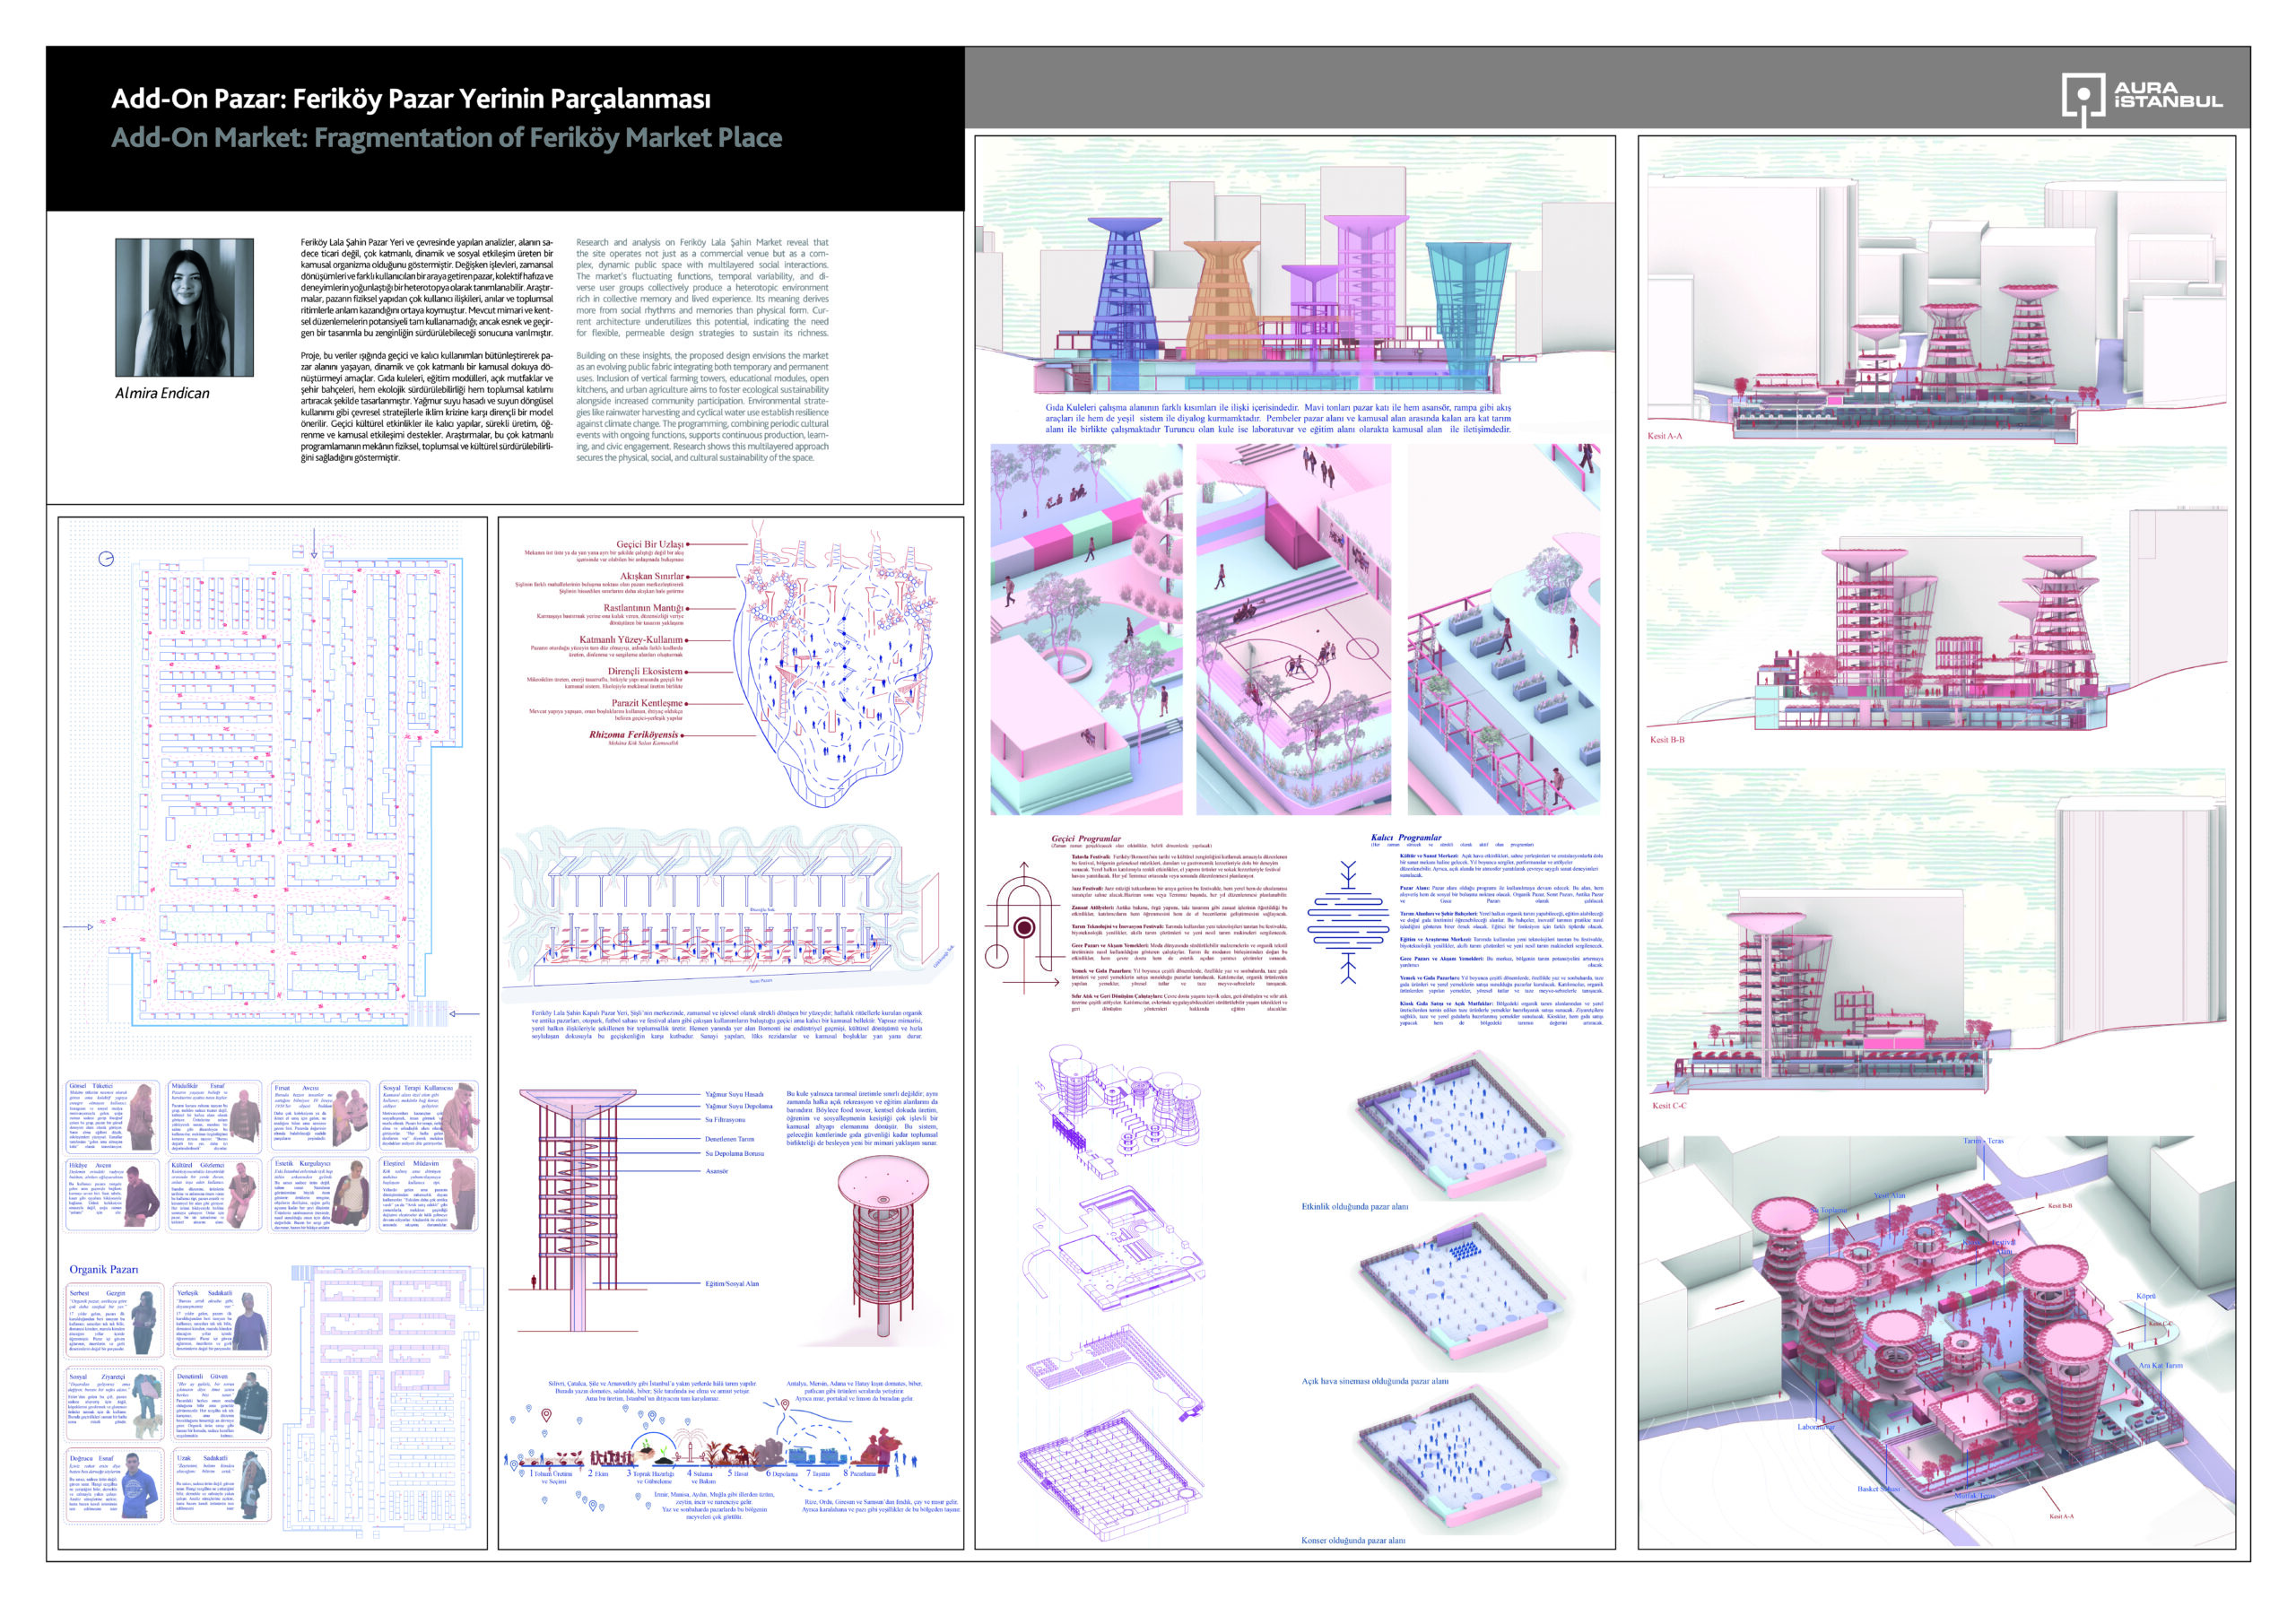Click the Yağmur Suyu Hasadı label
This screenshot has height=1607, width=2296.
pos(733,1094)
